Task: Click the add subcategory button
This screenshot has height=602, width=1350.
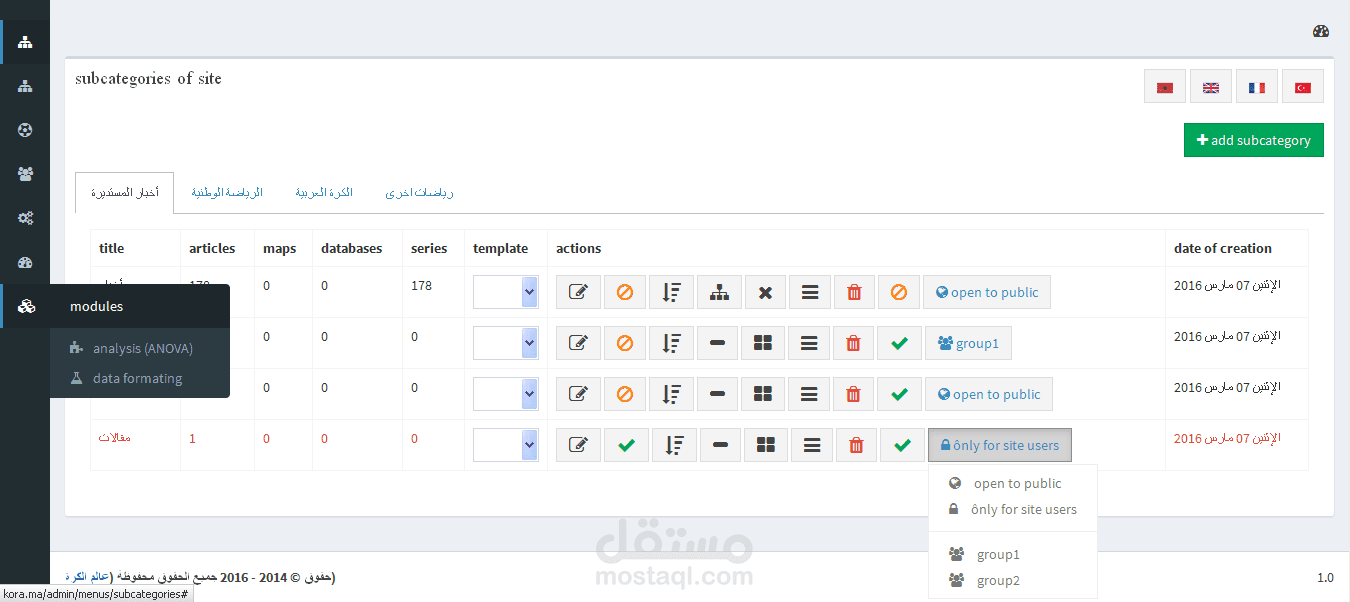Action: pyautogui.click(x=1254, y=140)
